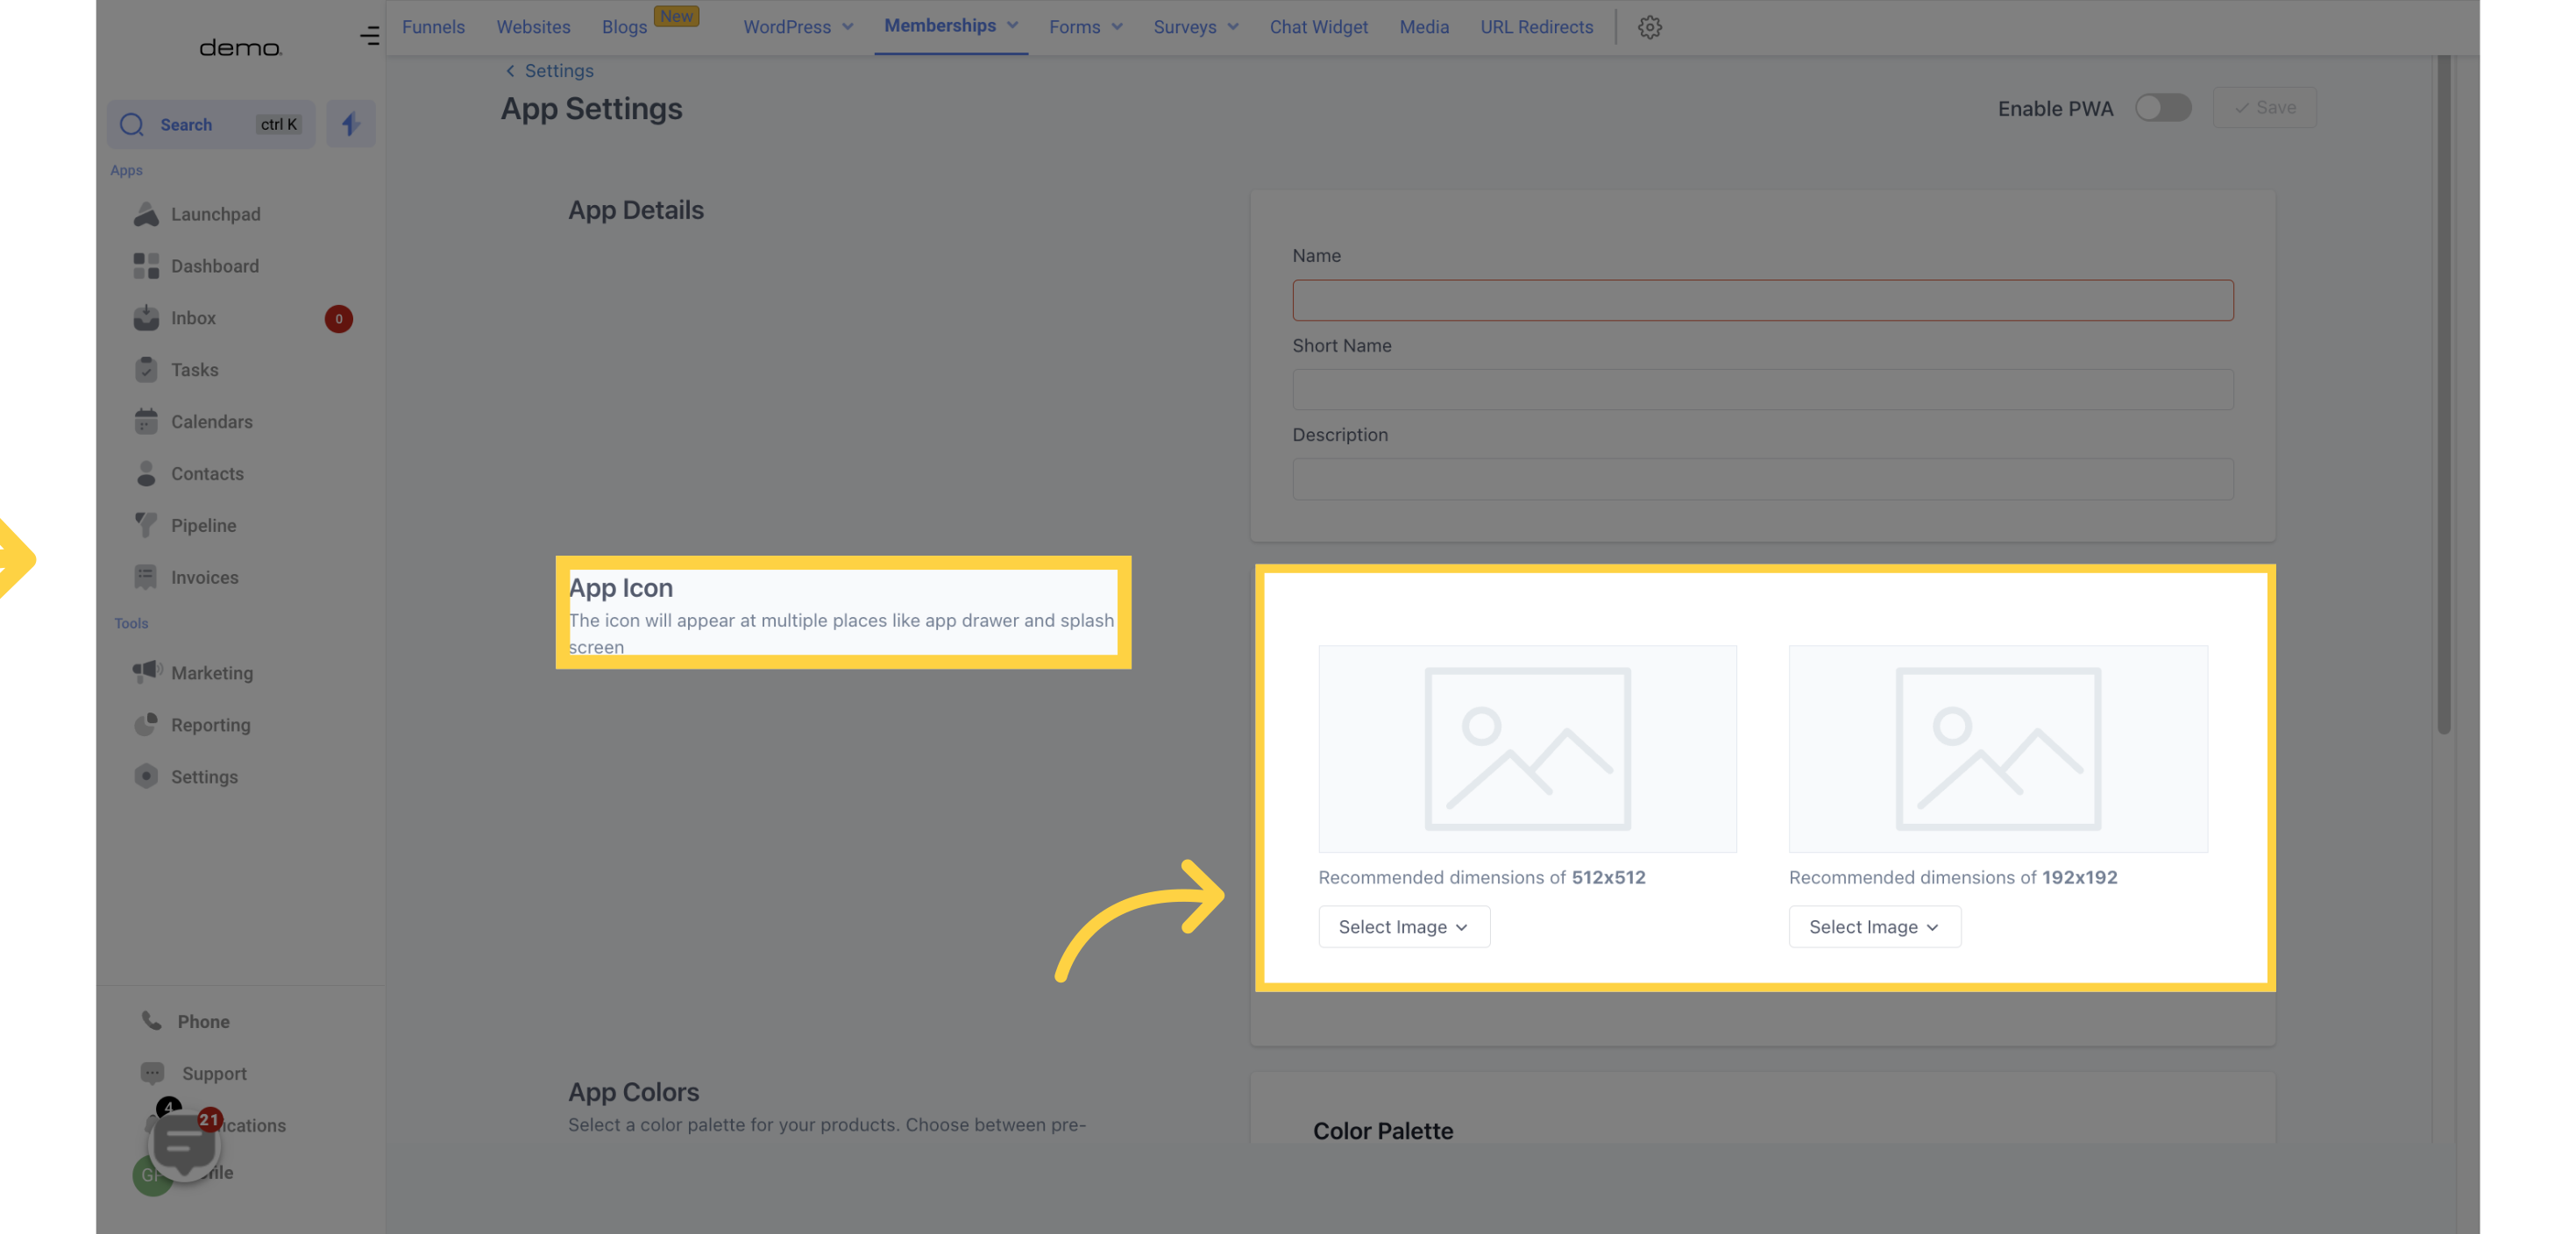Open the URL Redirects tab
2576x1234 pixels.
pyautogui.click(x=1536, y=27)
